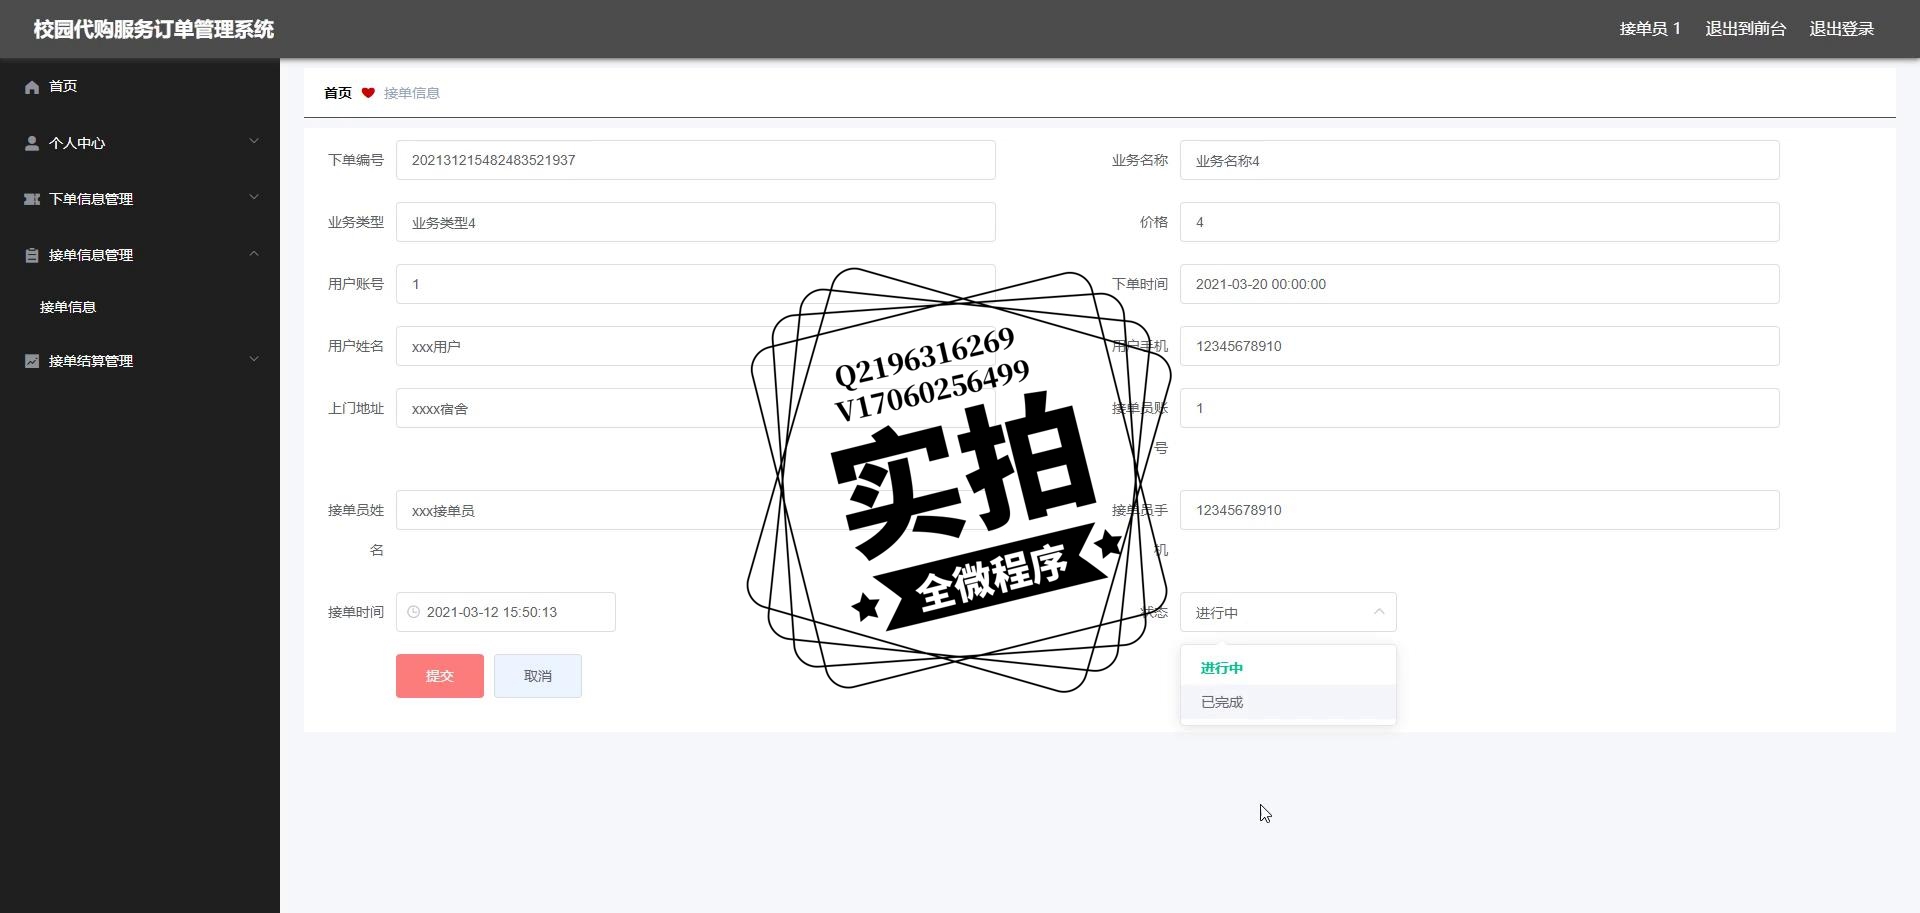Click the 业务名称 input field
This screenshot has width=1920, height=913.
(x=1480, y=160)
